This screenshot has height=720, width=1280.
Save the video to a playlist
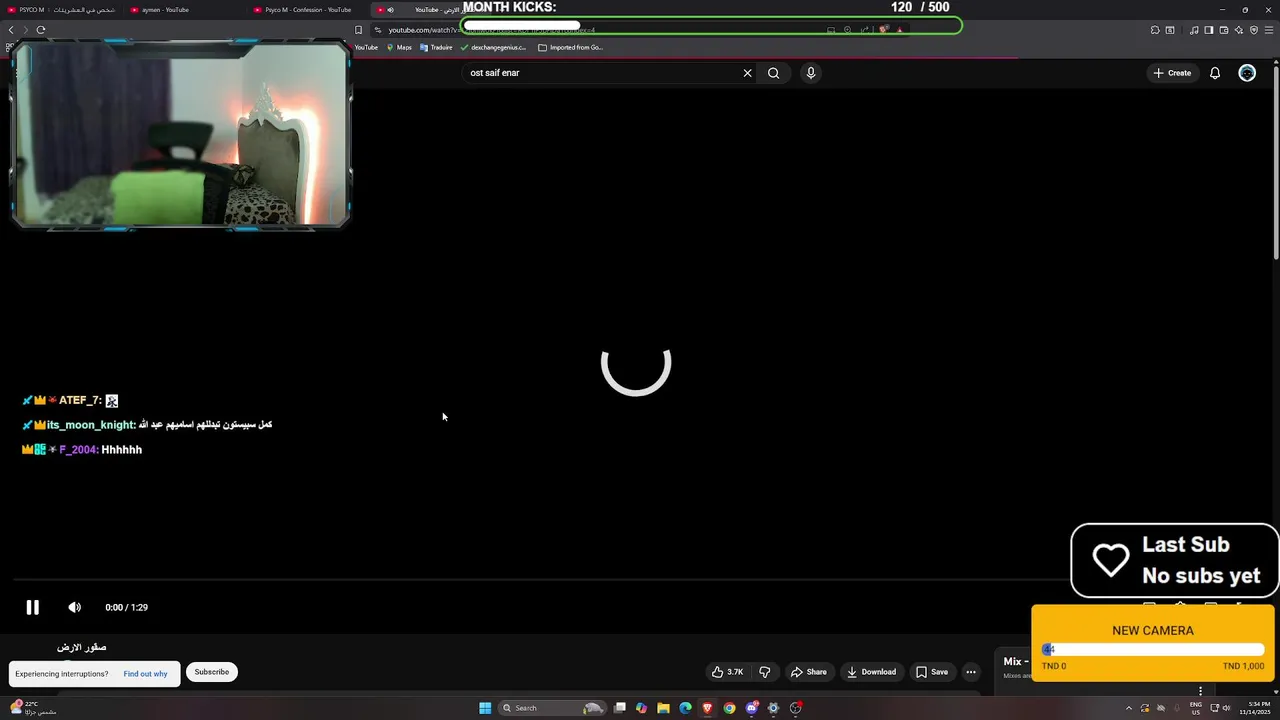(x=932, y=672)
